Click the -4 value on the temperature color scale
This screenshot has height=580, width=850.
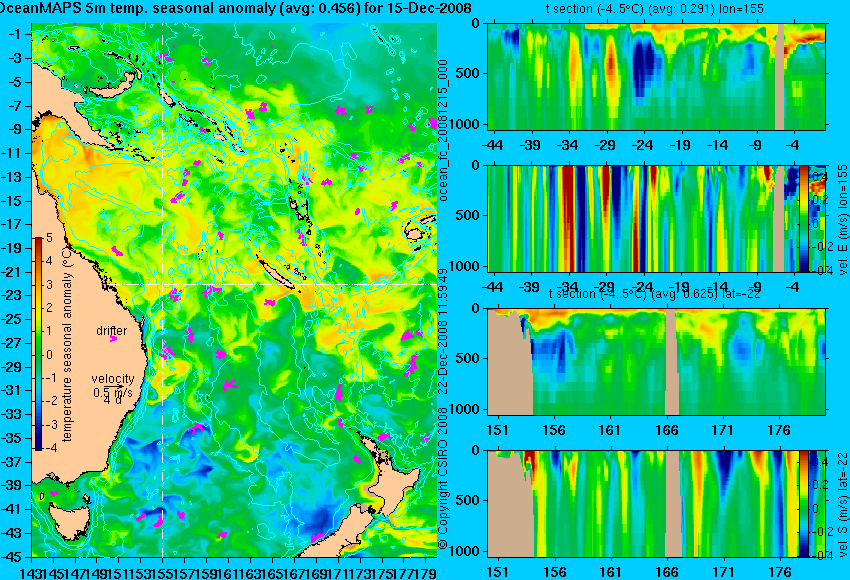coord(48,448)
